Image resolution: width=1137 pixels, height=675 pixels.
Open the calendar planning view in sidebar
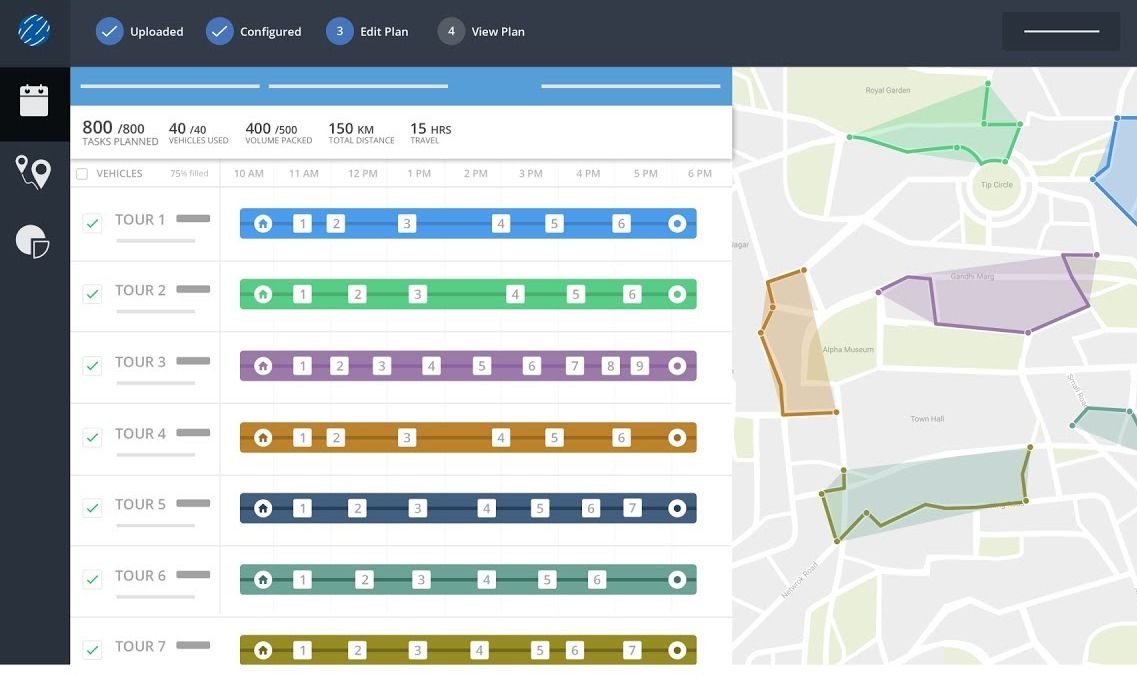[34, 101]
